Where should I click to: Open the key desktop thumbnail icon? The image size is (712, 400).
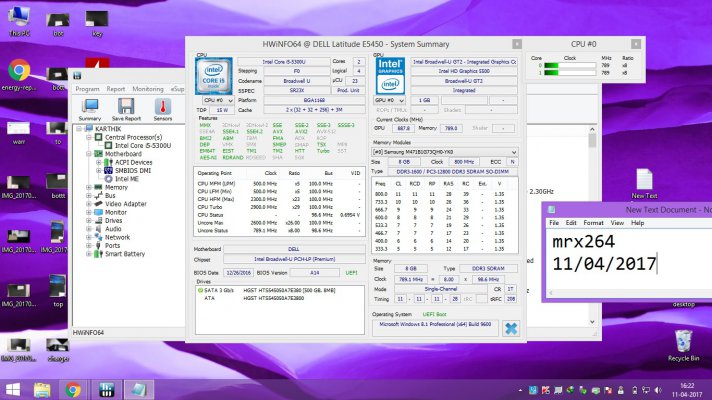click(97, 24)
